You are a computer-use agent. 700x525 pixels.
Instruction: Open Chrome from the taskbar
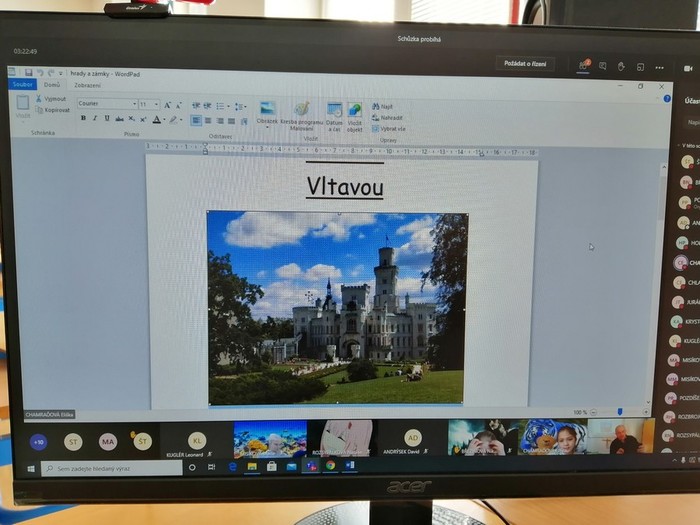tap(330, 466)
